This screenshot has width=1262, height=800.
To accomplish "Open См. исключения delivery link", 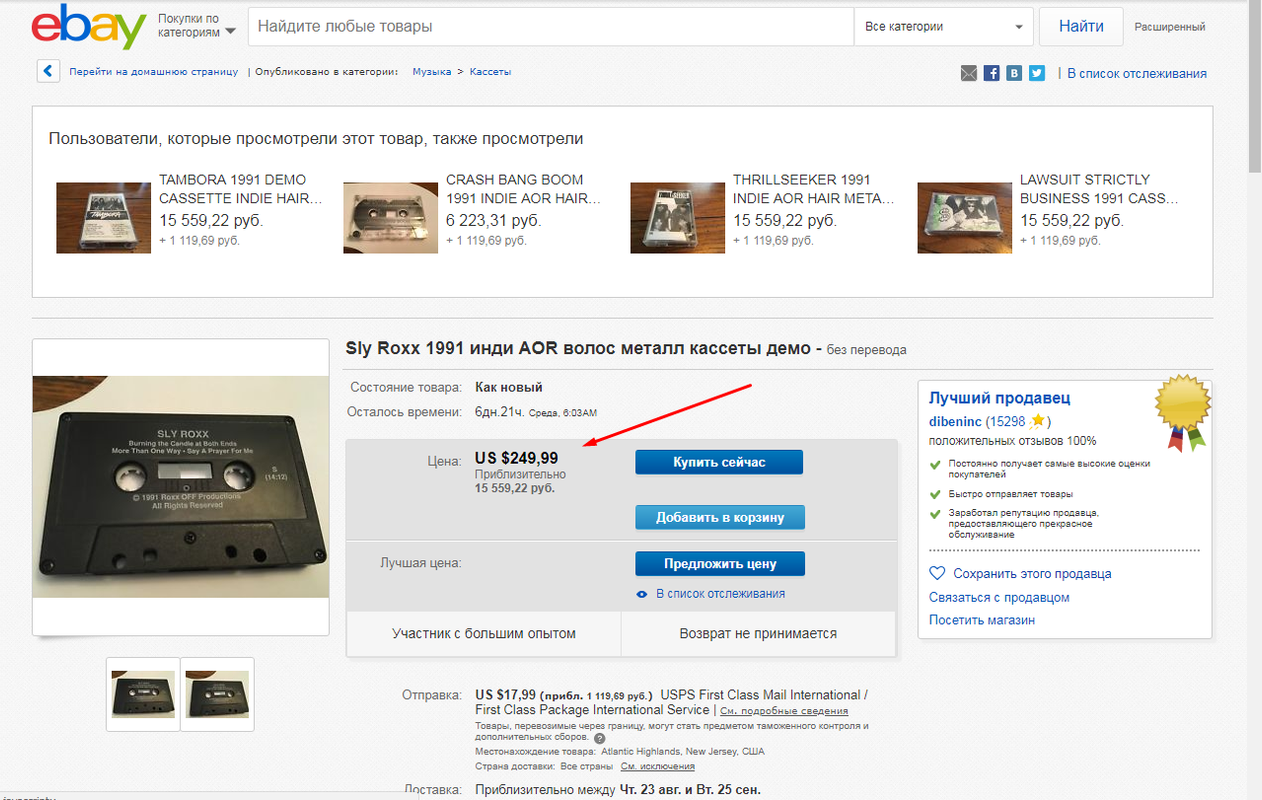I will point(657,766).
